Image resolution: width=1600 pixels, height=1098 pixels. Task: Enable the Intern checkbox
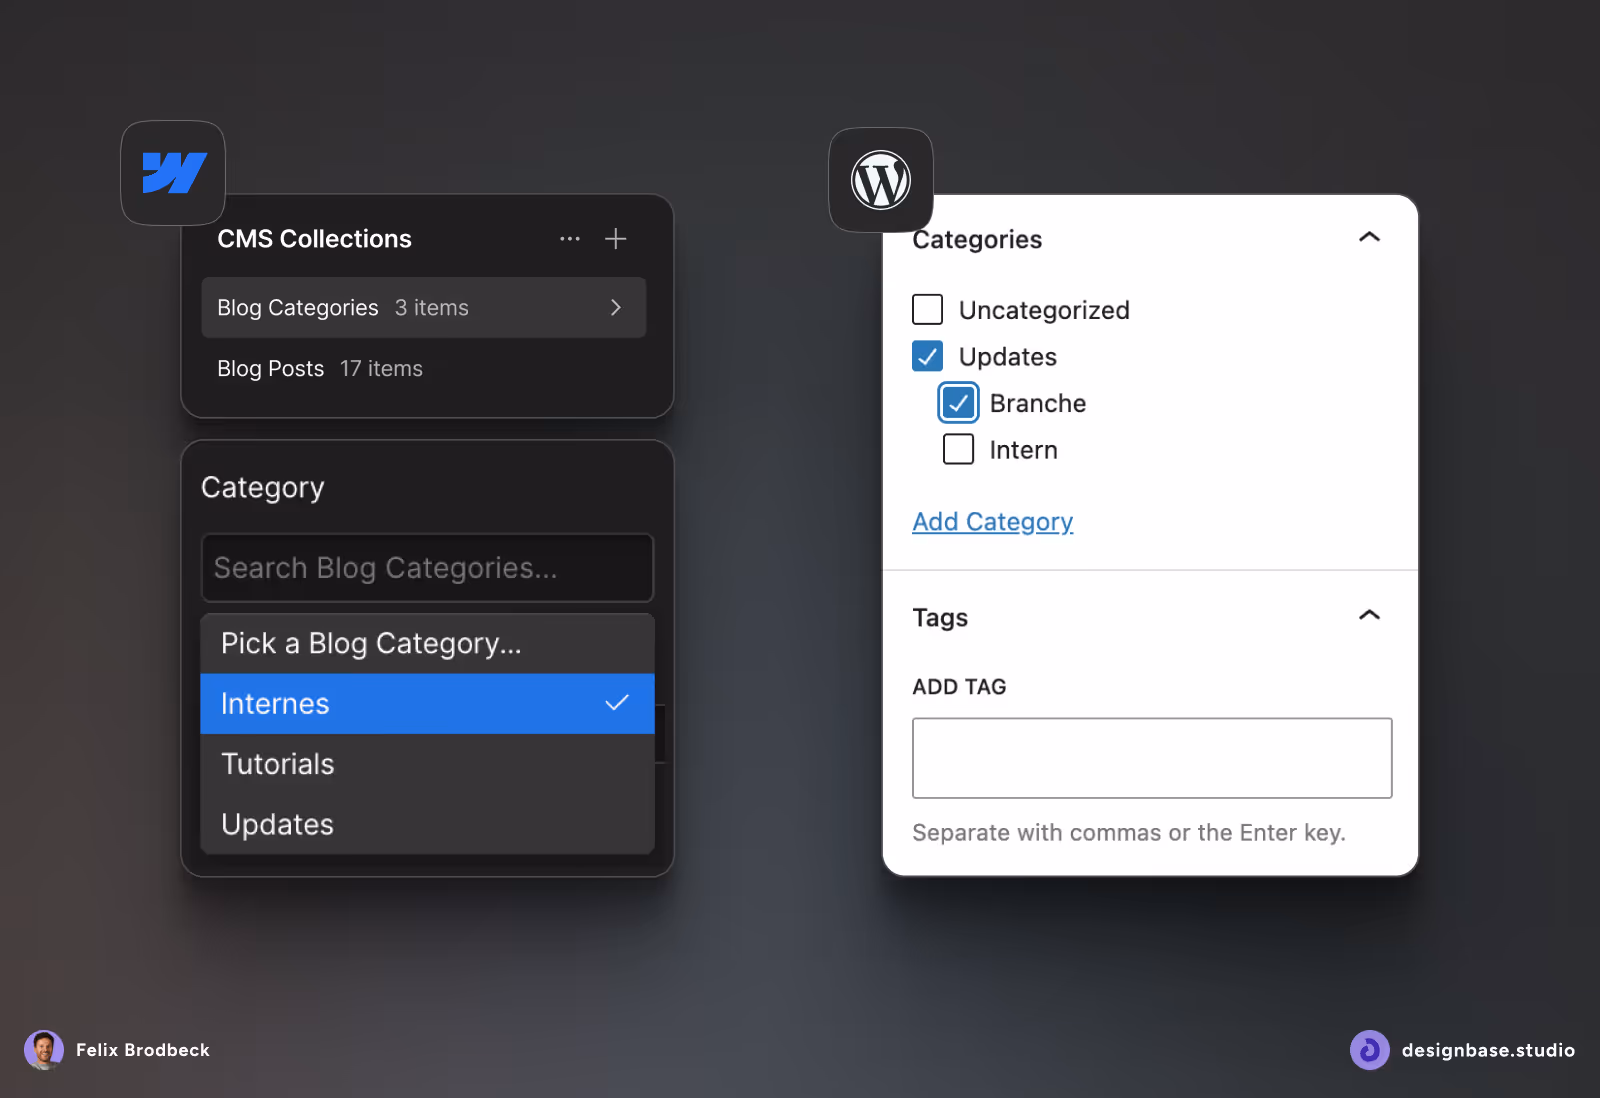[x=957, y=449]
